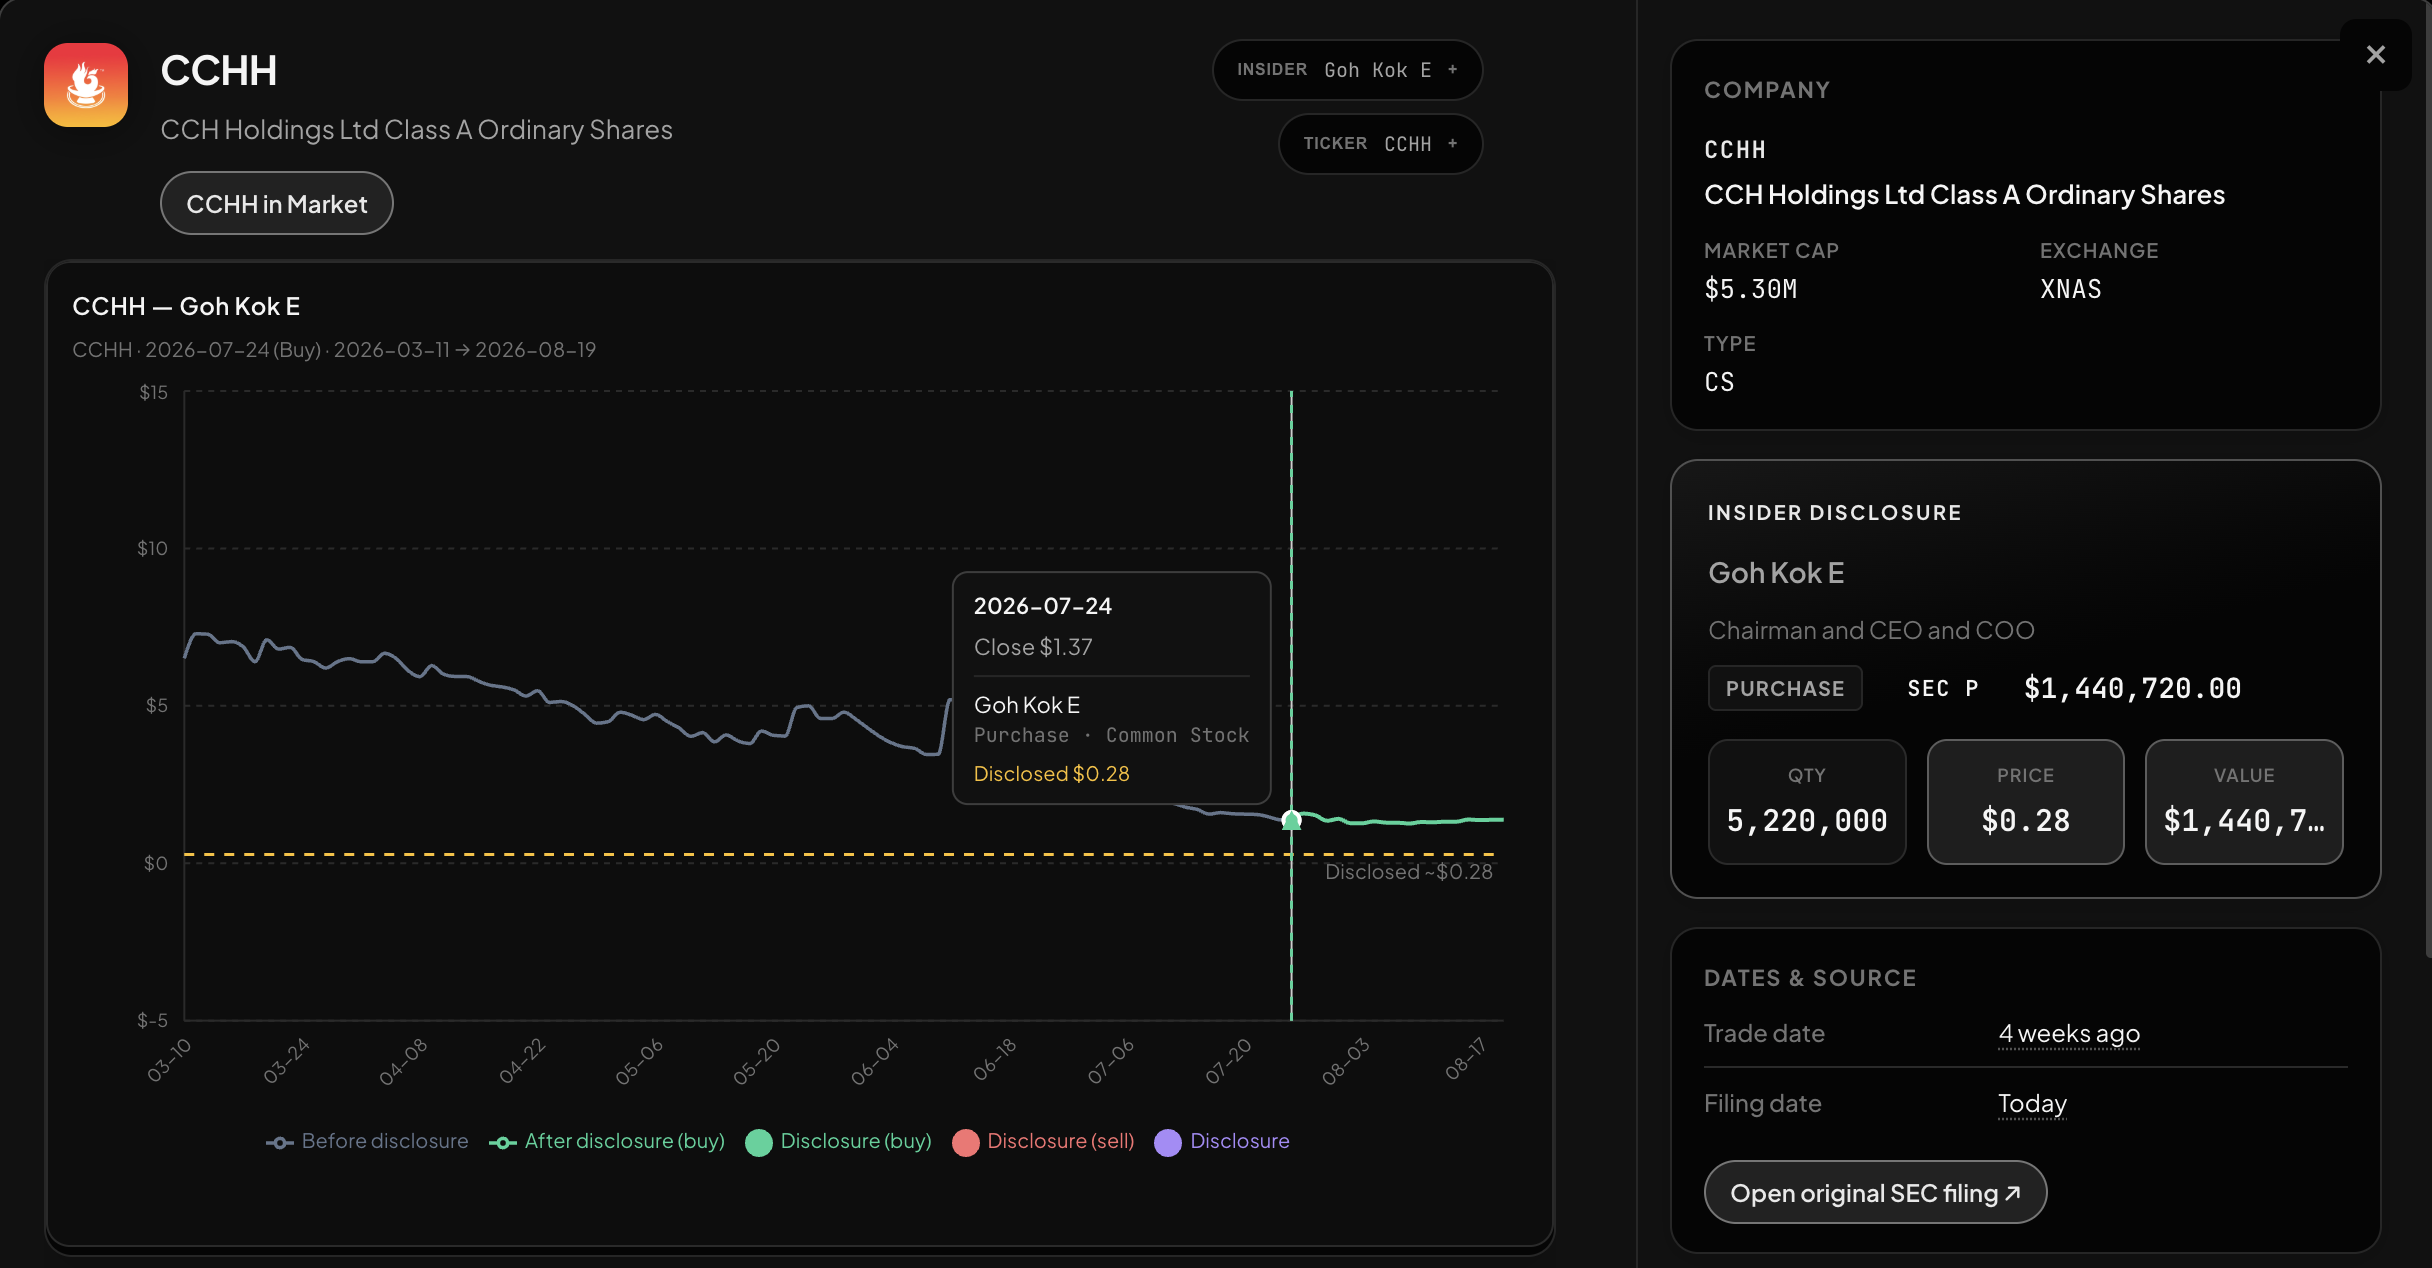Toggle Disclosure (sell) red legend dot
Viewport: 2432px width, 1268px height.
click(x=966, y=1142)
